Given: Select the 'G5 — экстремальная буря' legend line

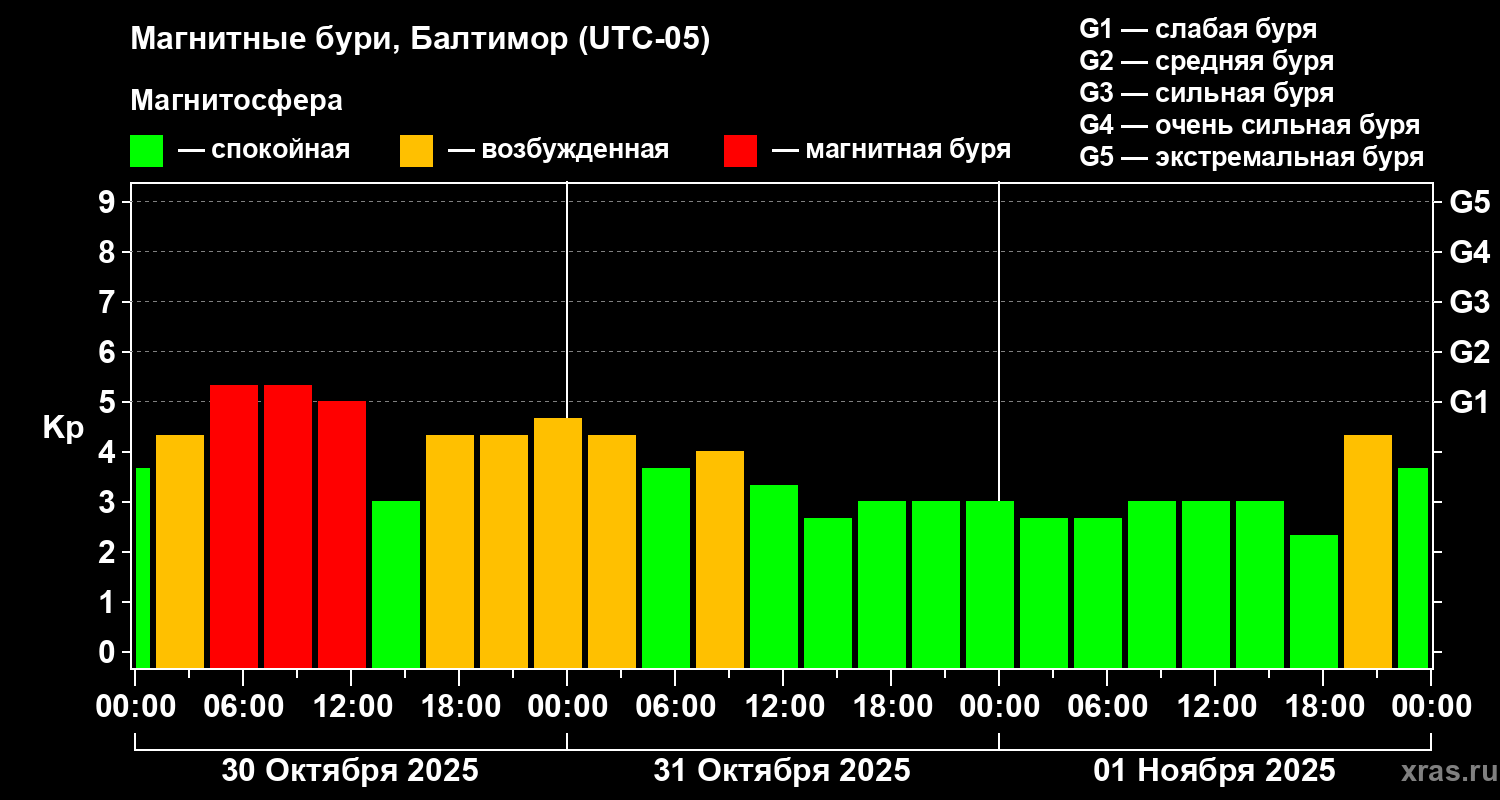Looking at the screenshot, I should click(x=1251, y=157).
